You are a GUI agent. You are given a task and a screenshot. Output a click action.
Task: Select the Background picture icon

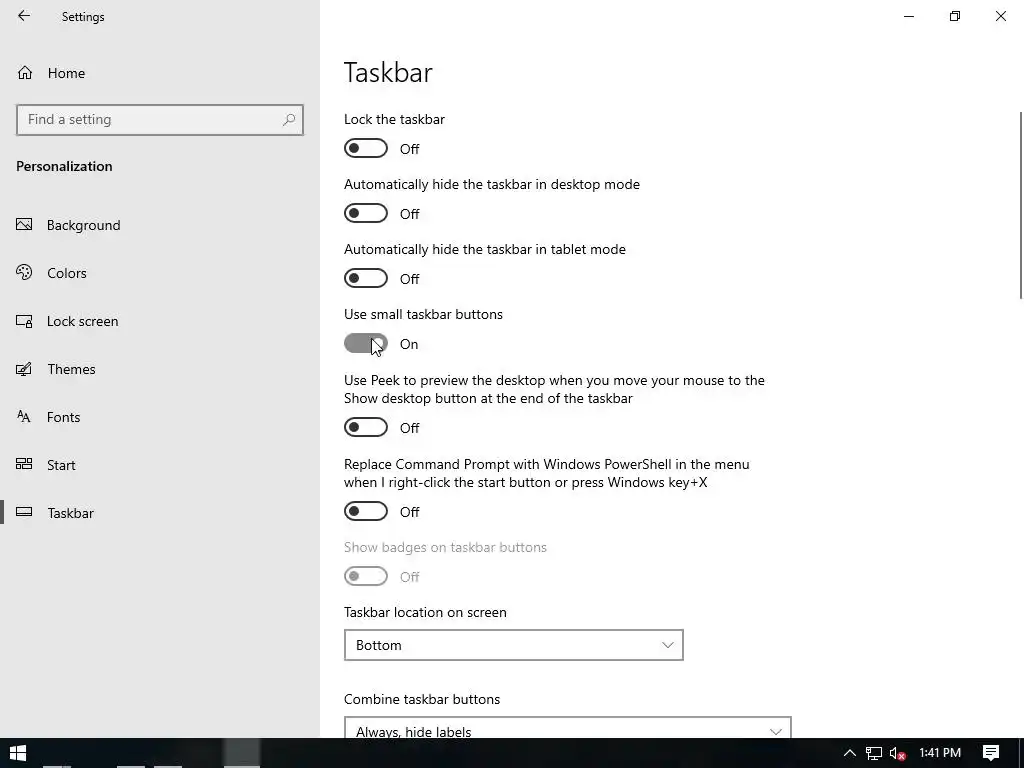pos(24,225)
